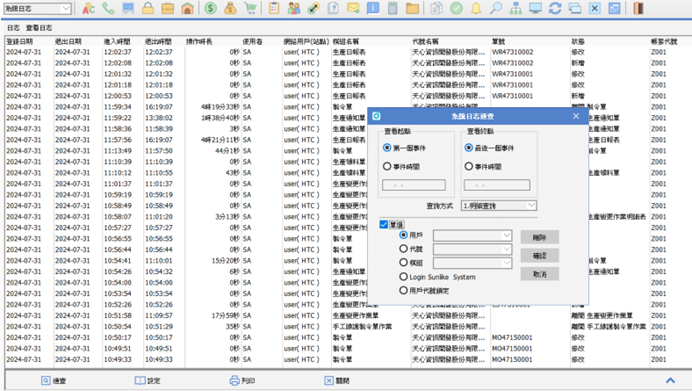Toggle the checkbox above the 用戶 radio

click(x=384, y=225)
